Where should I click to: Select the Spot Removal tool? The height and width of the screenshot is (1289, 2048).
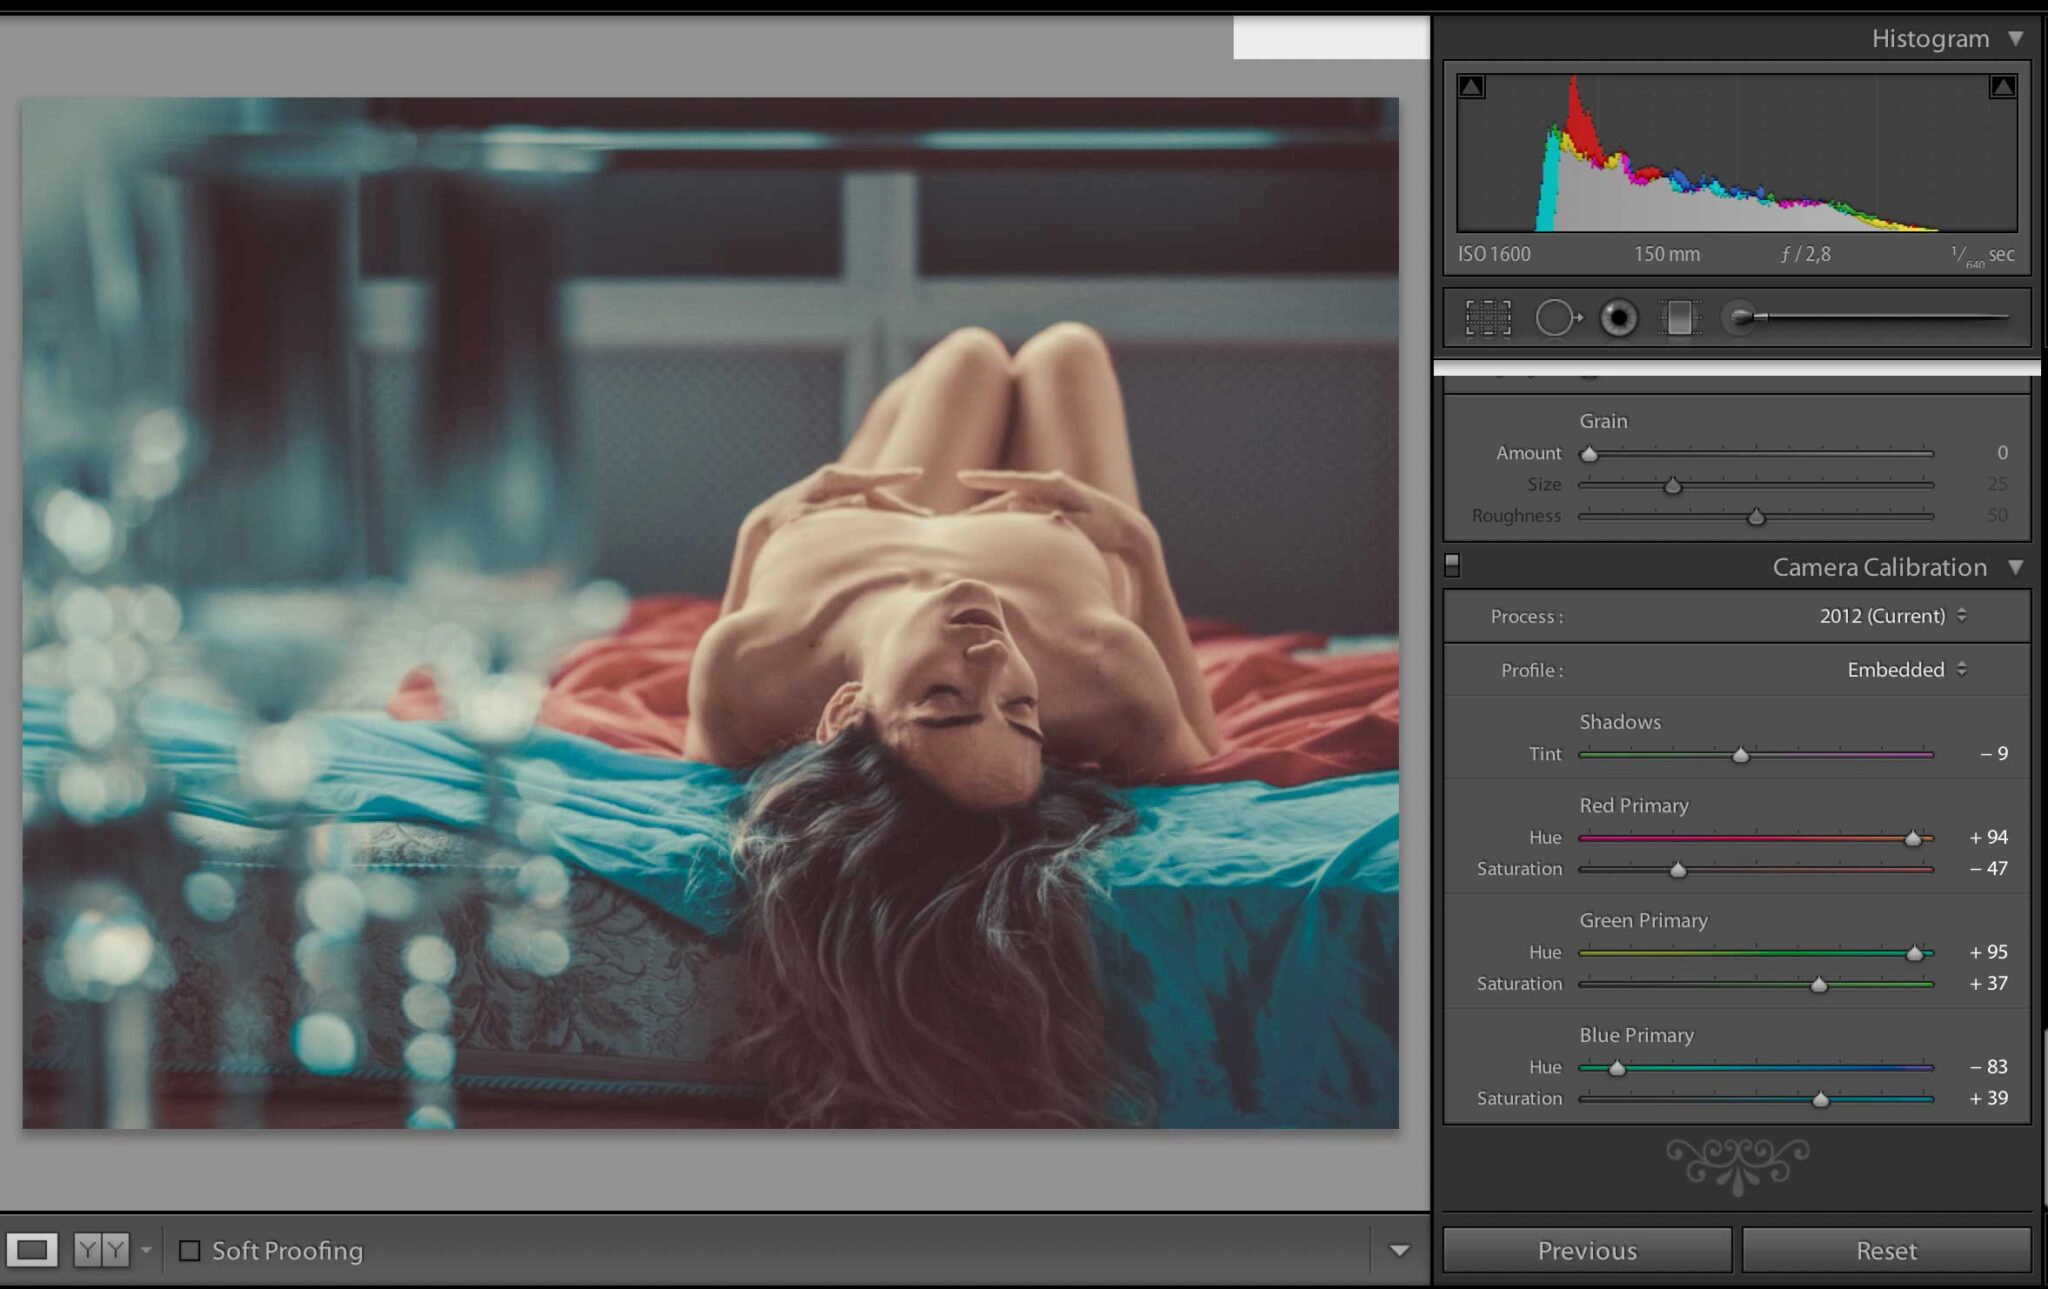1556,318
